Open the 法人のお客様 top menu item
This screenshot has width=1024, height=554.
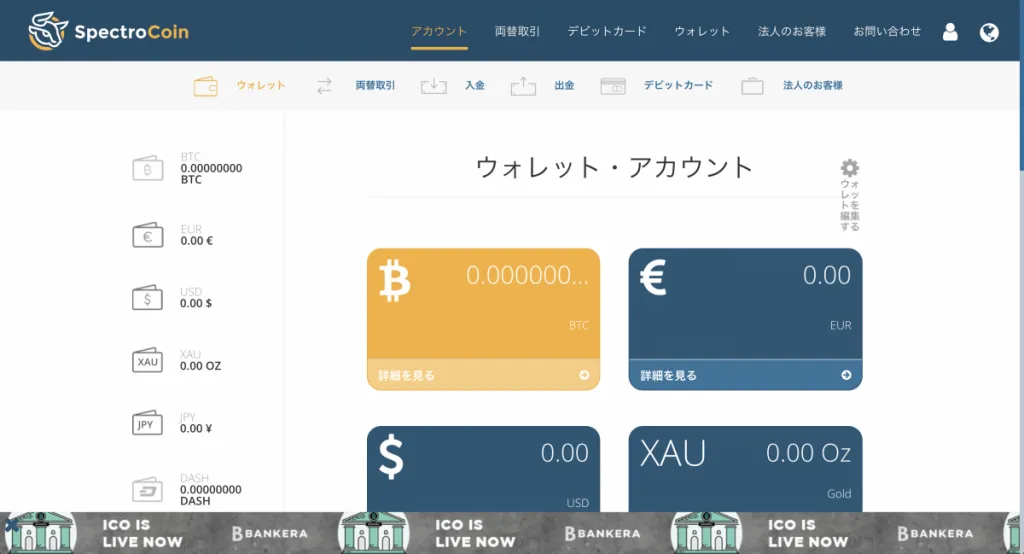pyautogui.click(x=792, y=31)
